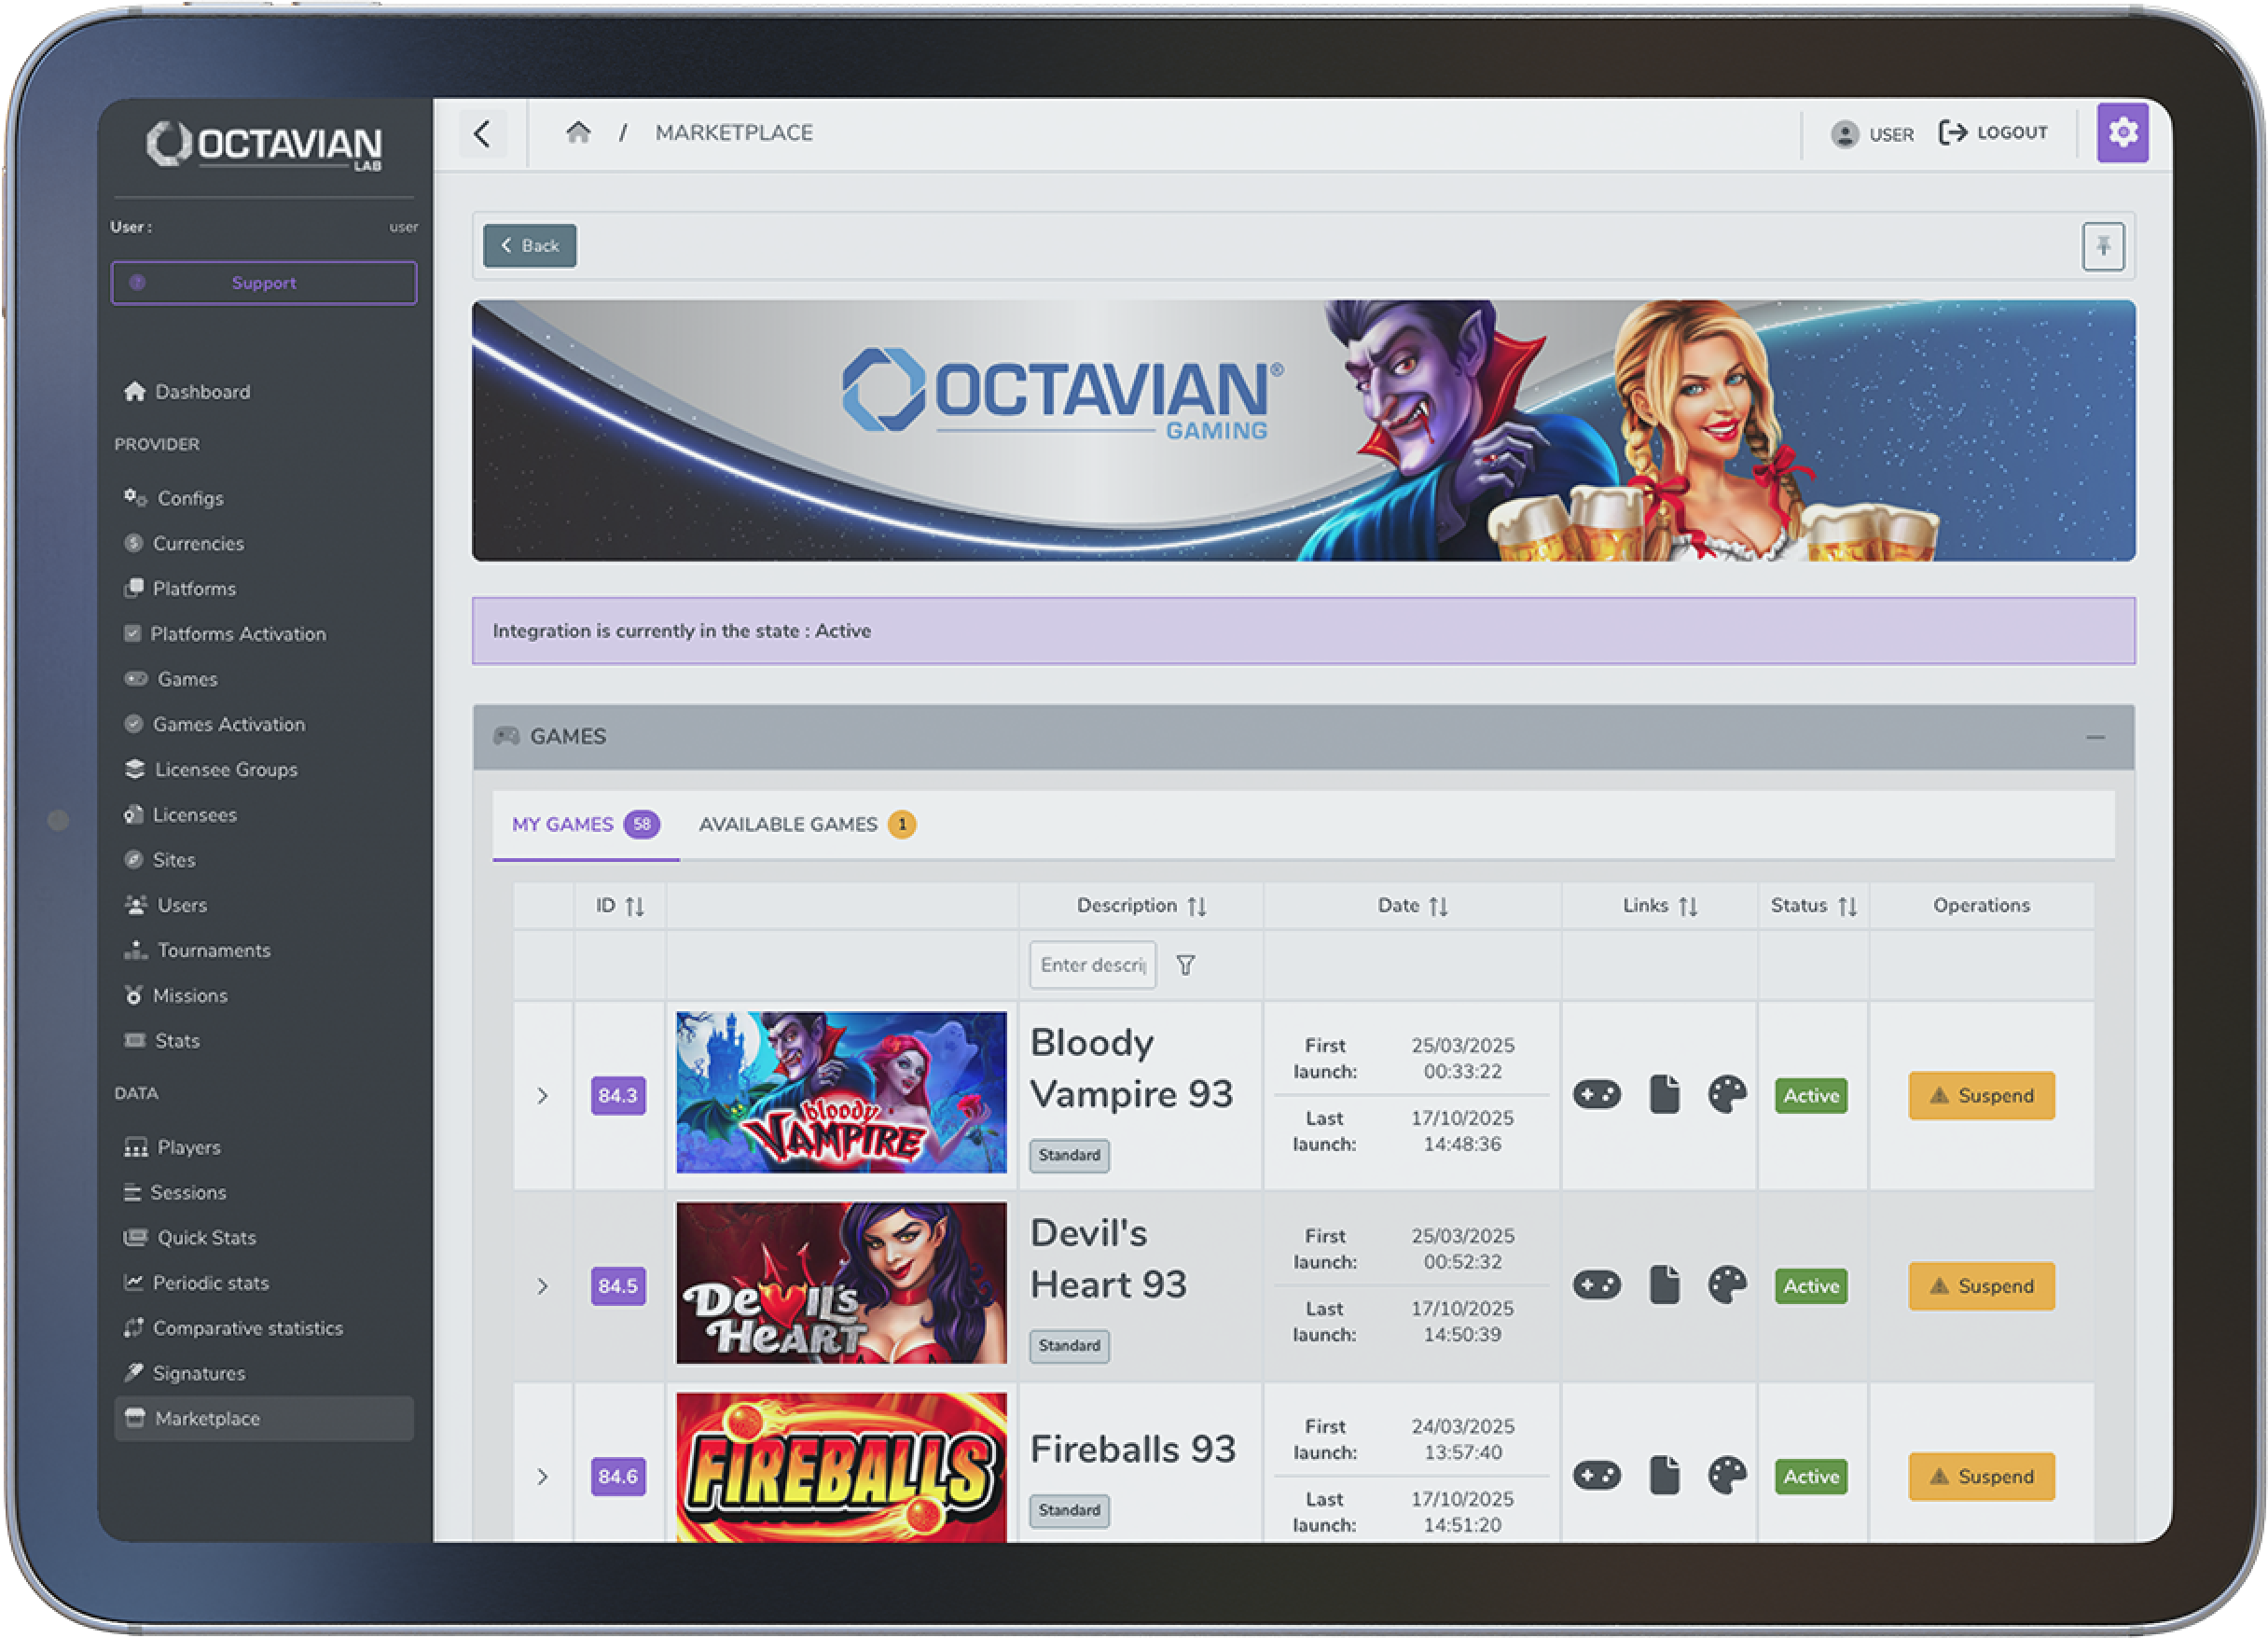Open the purple settings gear
Screen dimensions: 2268x1638
pos(2123,133)
